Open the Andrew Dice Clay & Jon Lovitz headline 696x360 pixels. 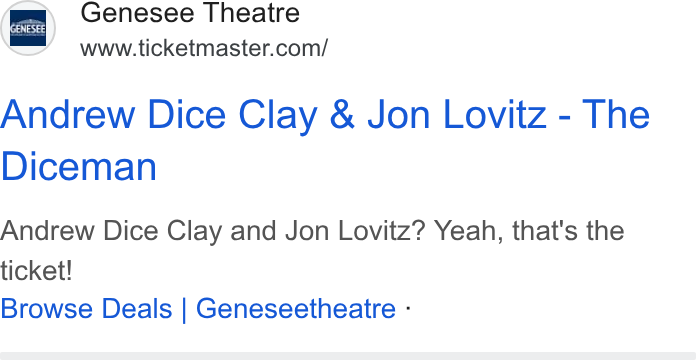[325, 140]
